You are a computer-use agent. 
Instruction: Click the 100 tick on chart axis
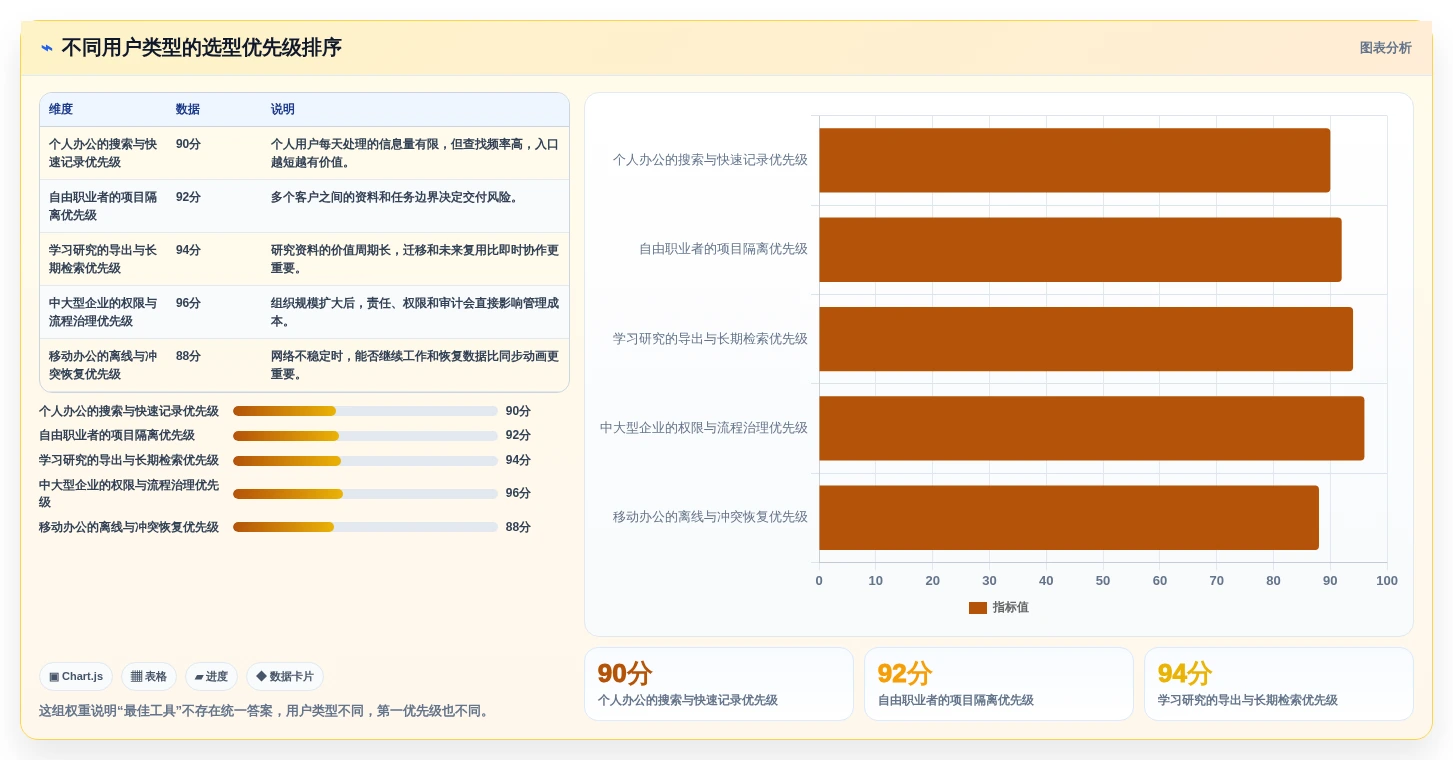(x=1387, y=581)
